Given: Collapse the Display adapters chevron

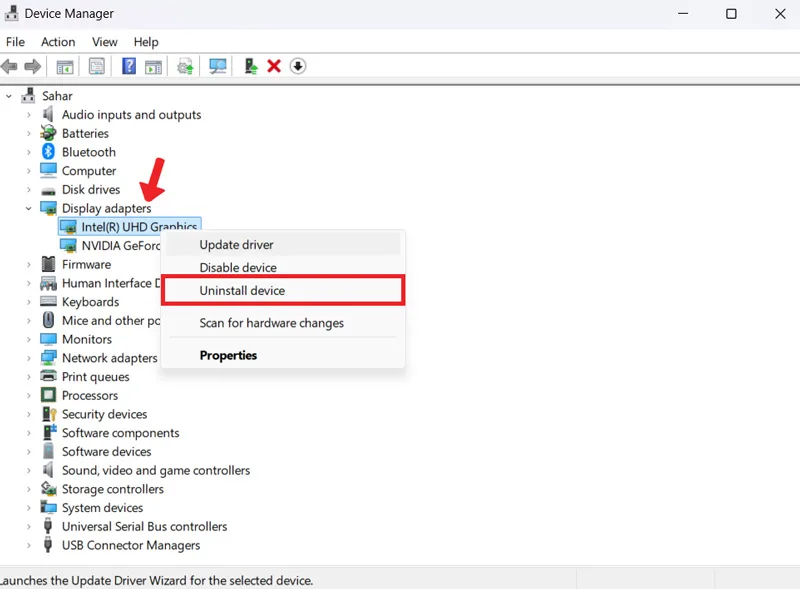Looking at the screenshot, I should (x=29, y=208).
